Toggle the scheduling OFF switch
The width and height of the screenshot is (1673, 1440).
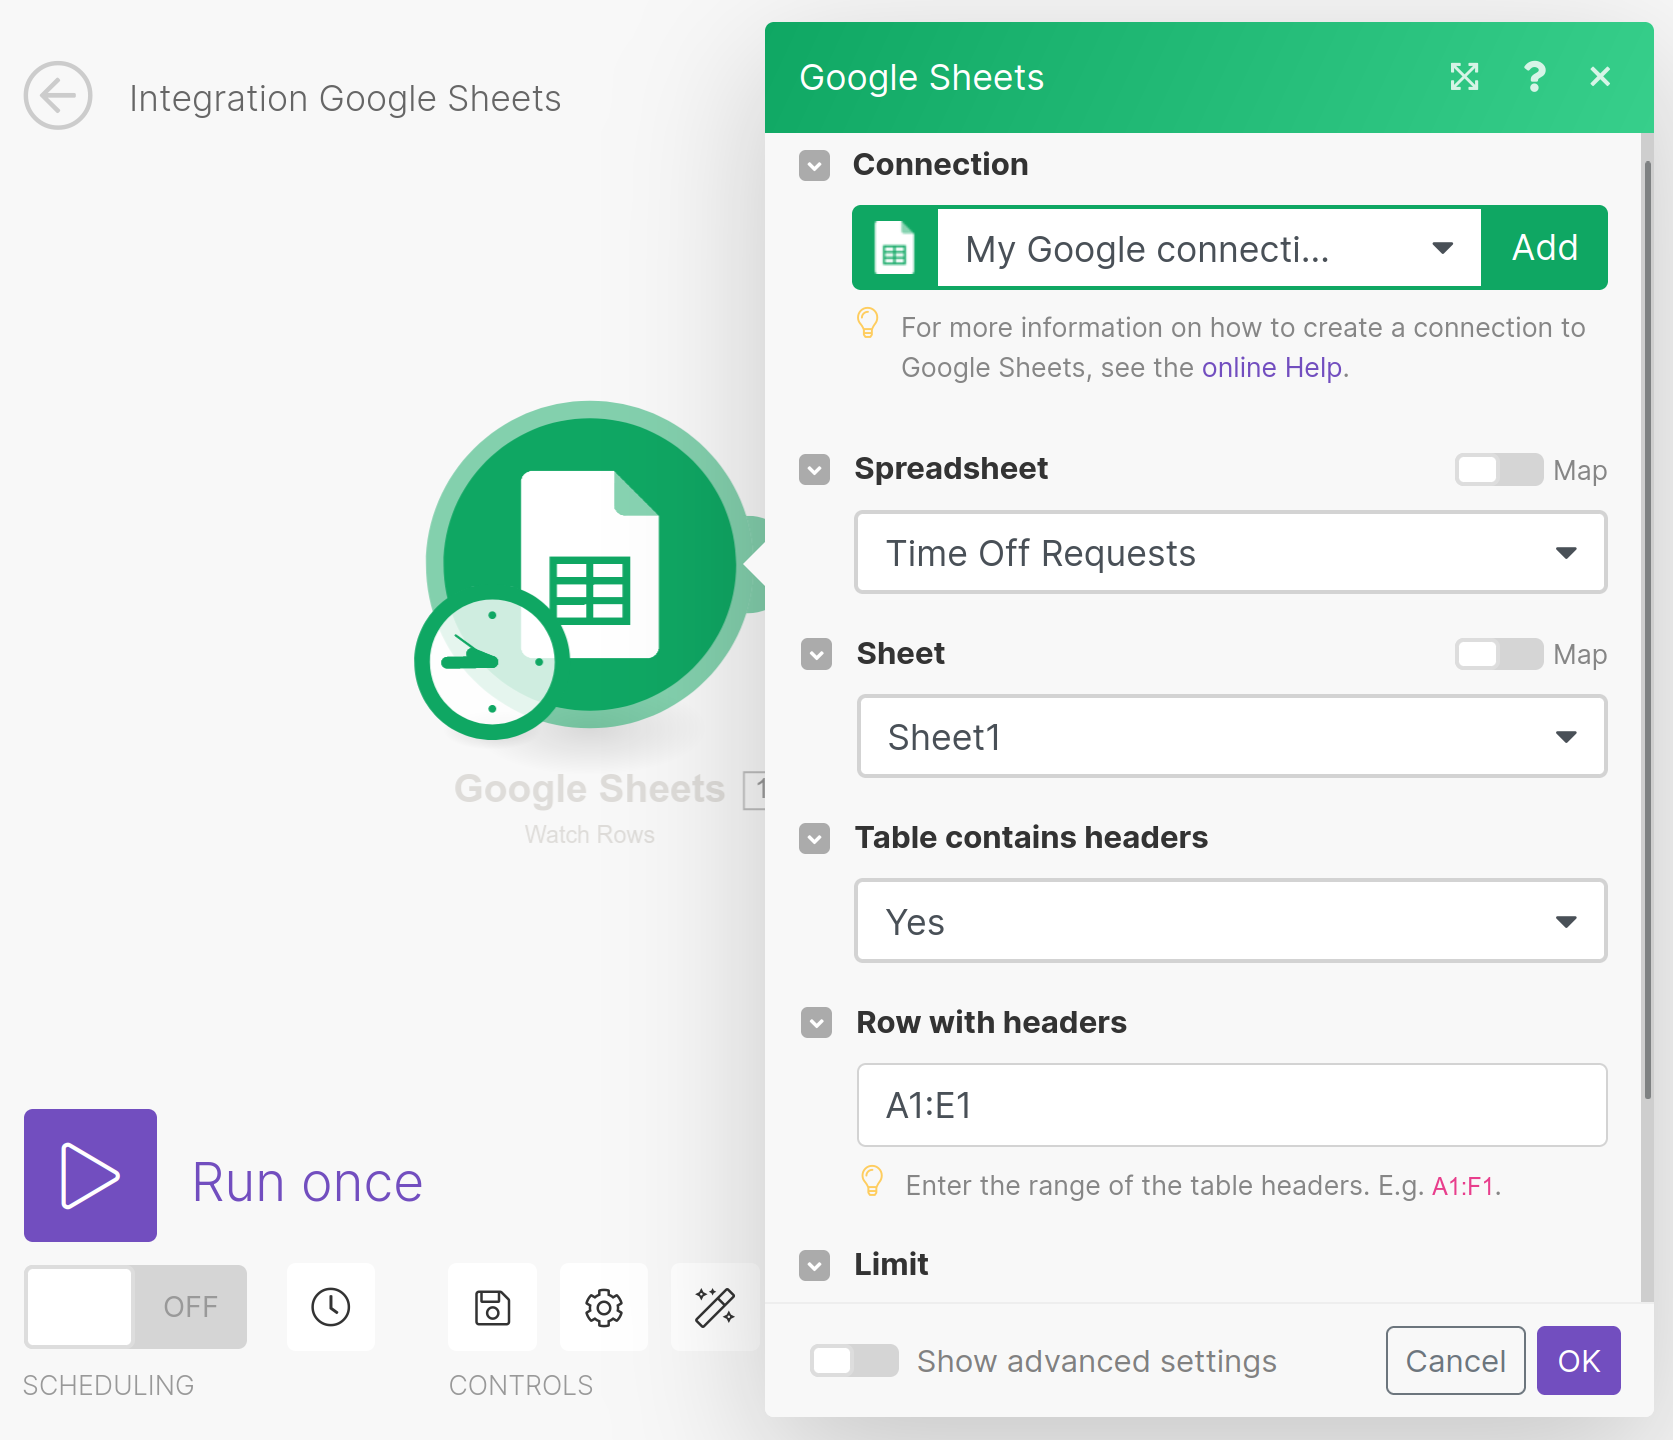click(x=136, y=1307)
